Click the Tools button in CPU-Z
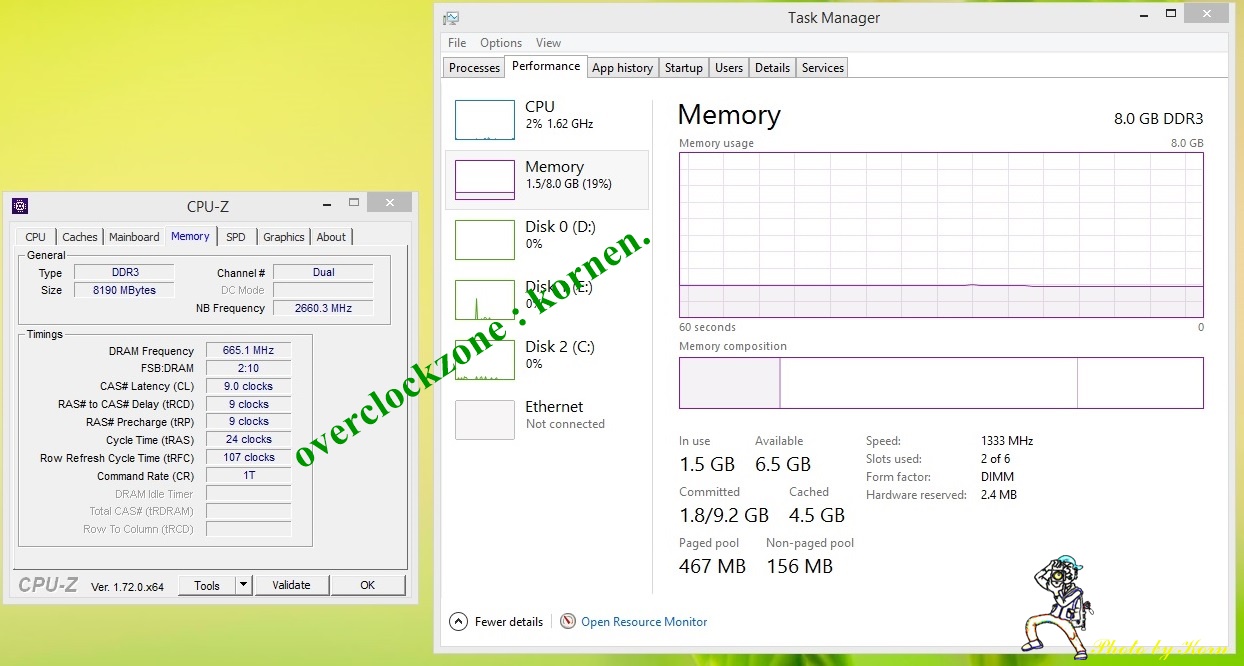 (x=207, y=585)
